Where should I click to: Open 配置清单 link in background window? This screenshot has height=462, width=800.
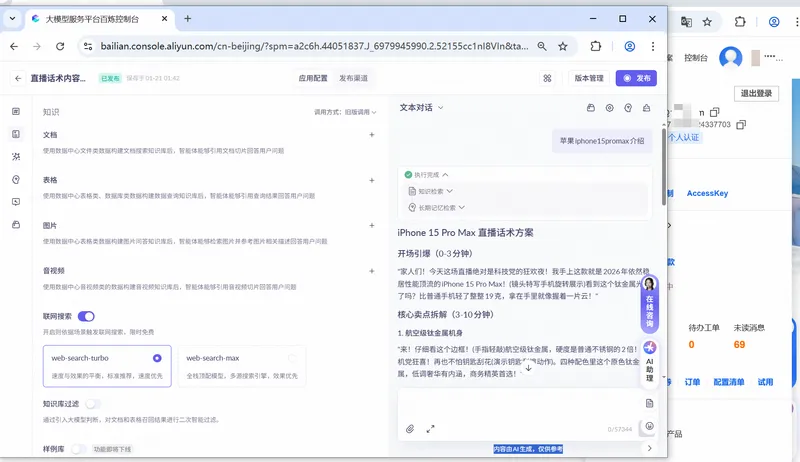(x=729, y=382)
